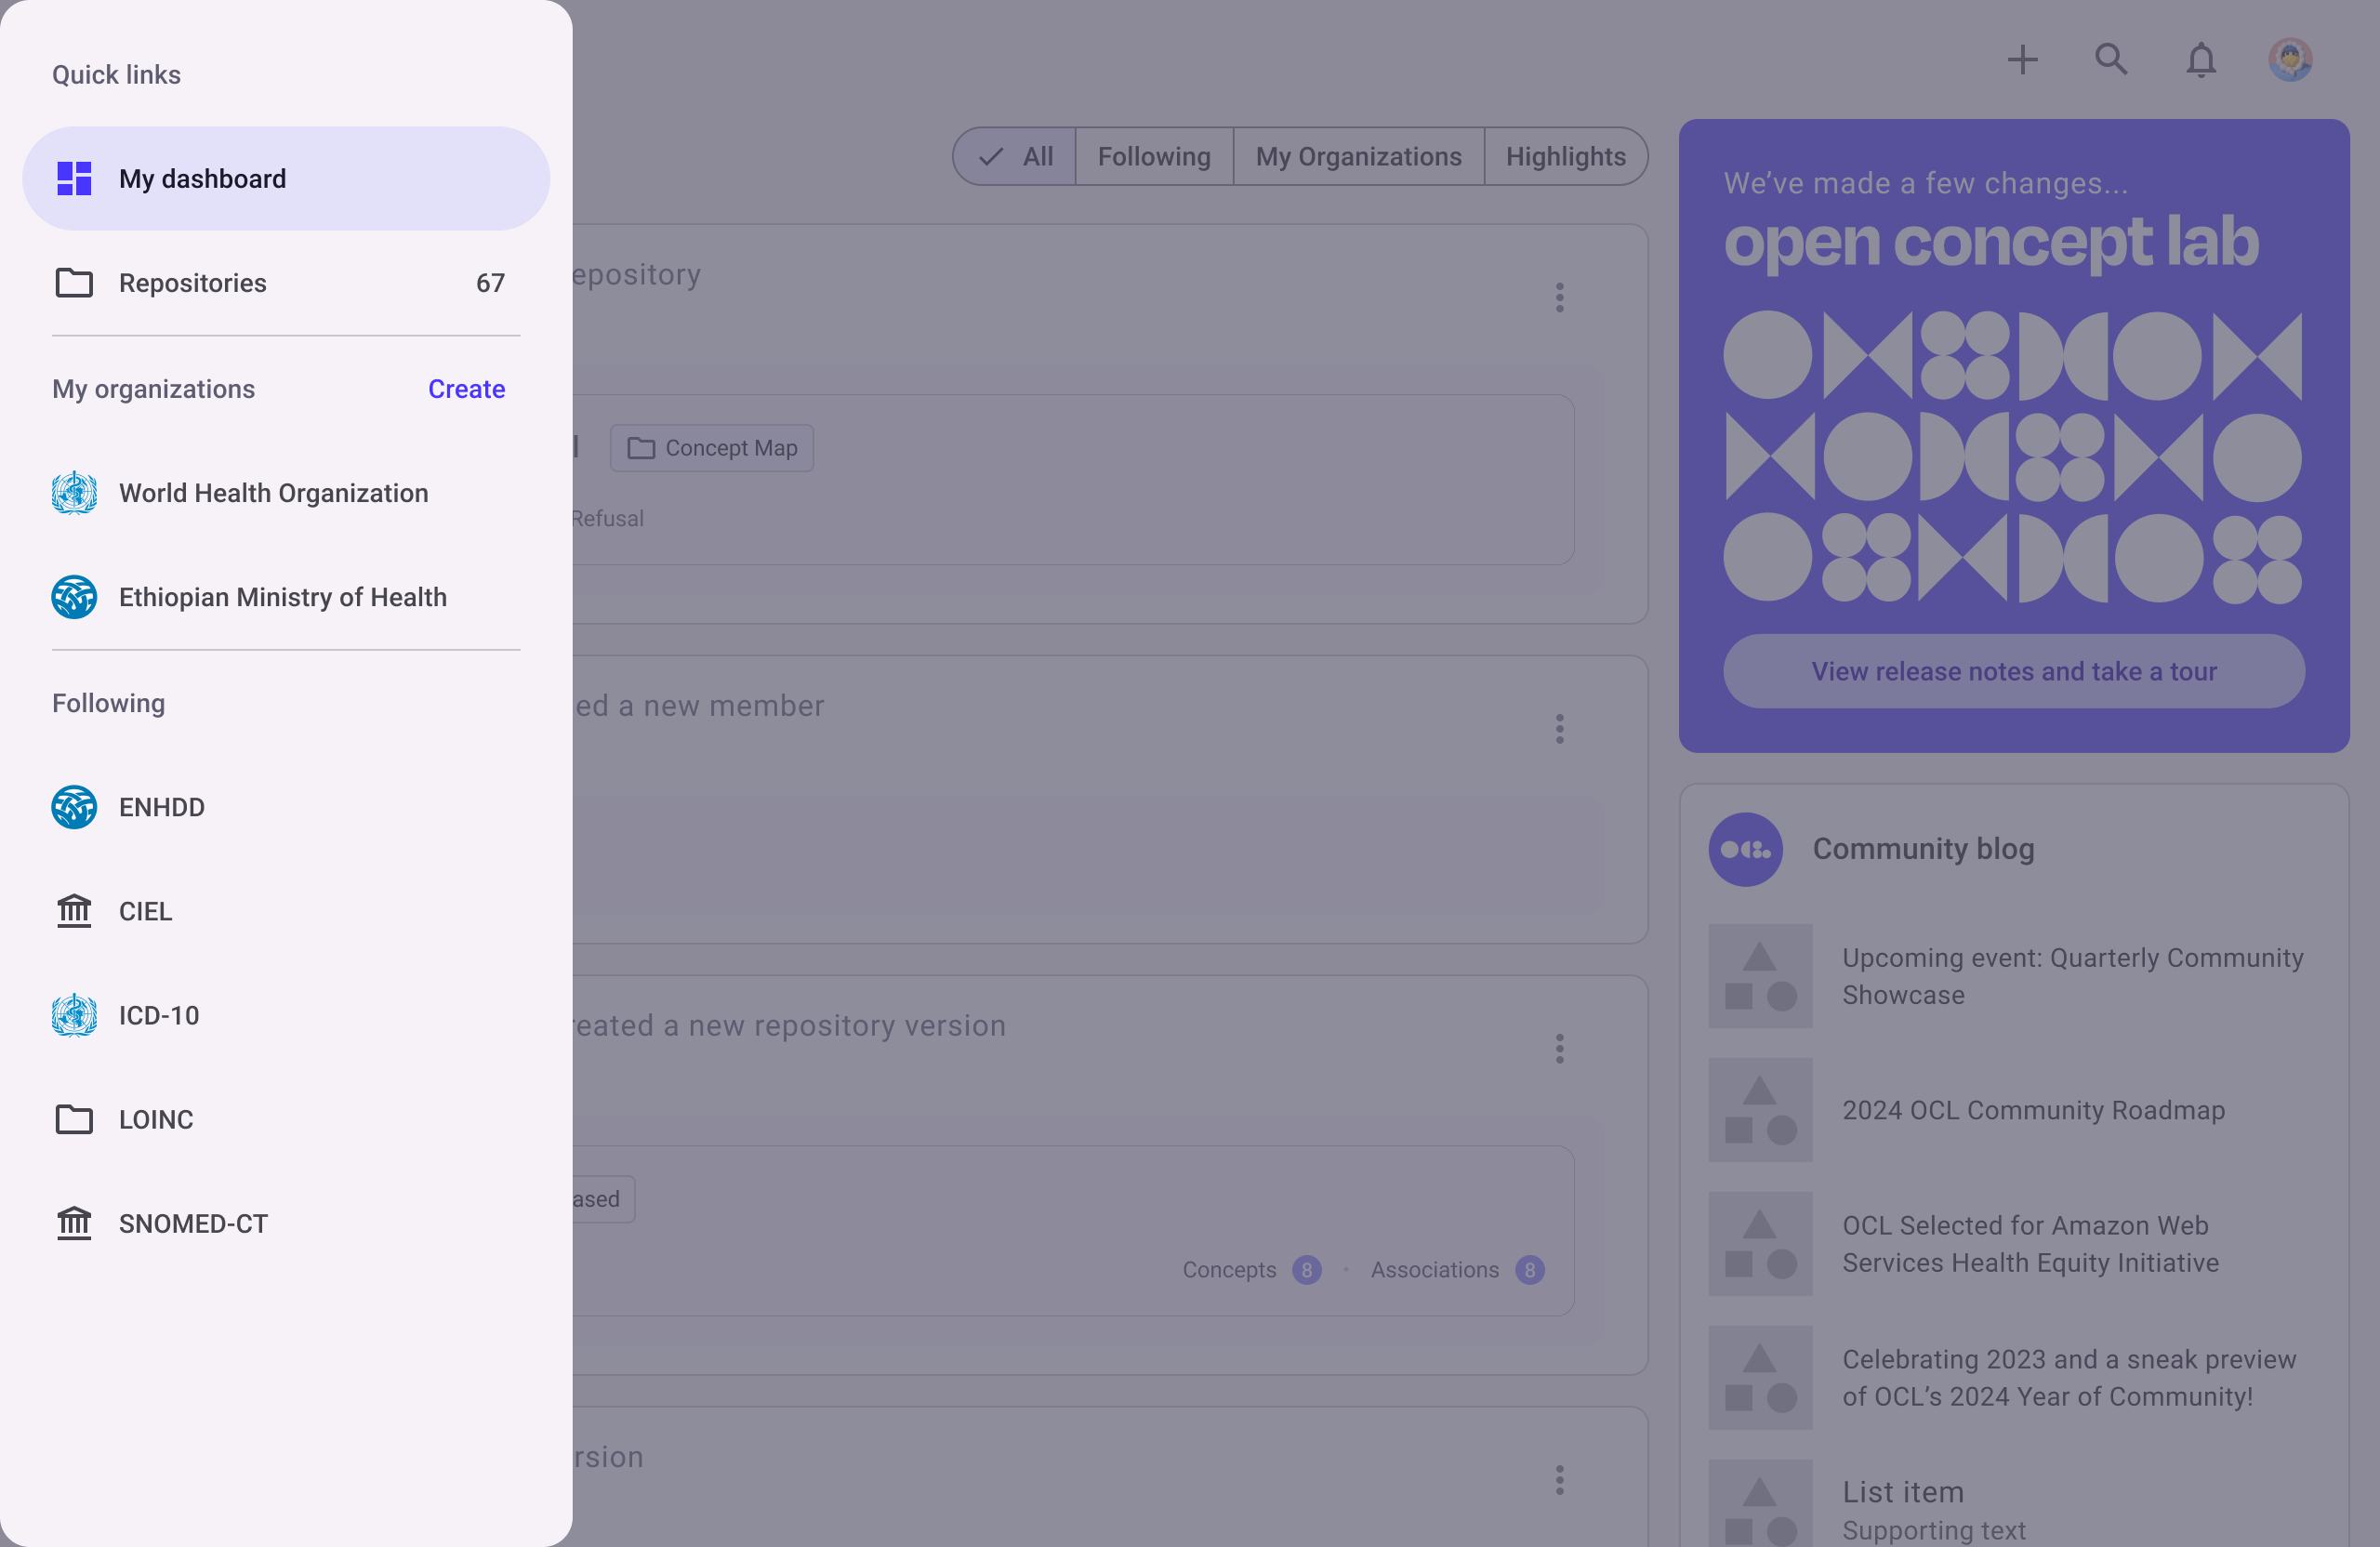Open three-dot menu on new member card
Screen dimensions: 2380x1547
point(1559,729)
